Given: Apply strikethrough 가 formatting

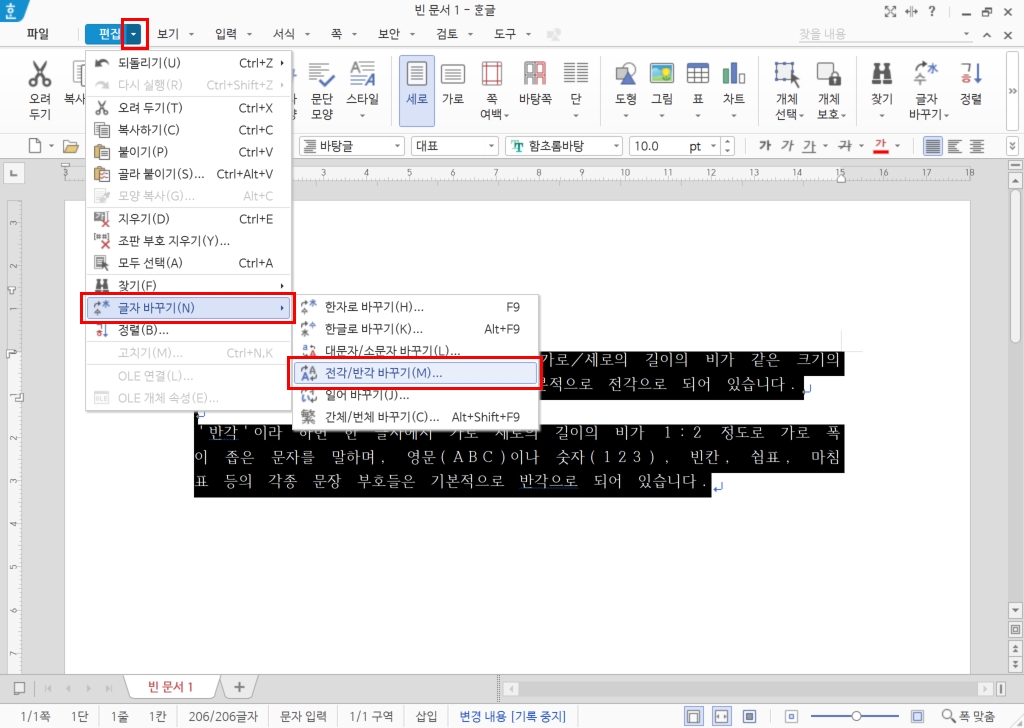Looking at the screenshot, I should click(x=845, y=146).
